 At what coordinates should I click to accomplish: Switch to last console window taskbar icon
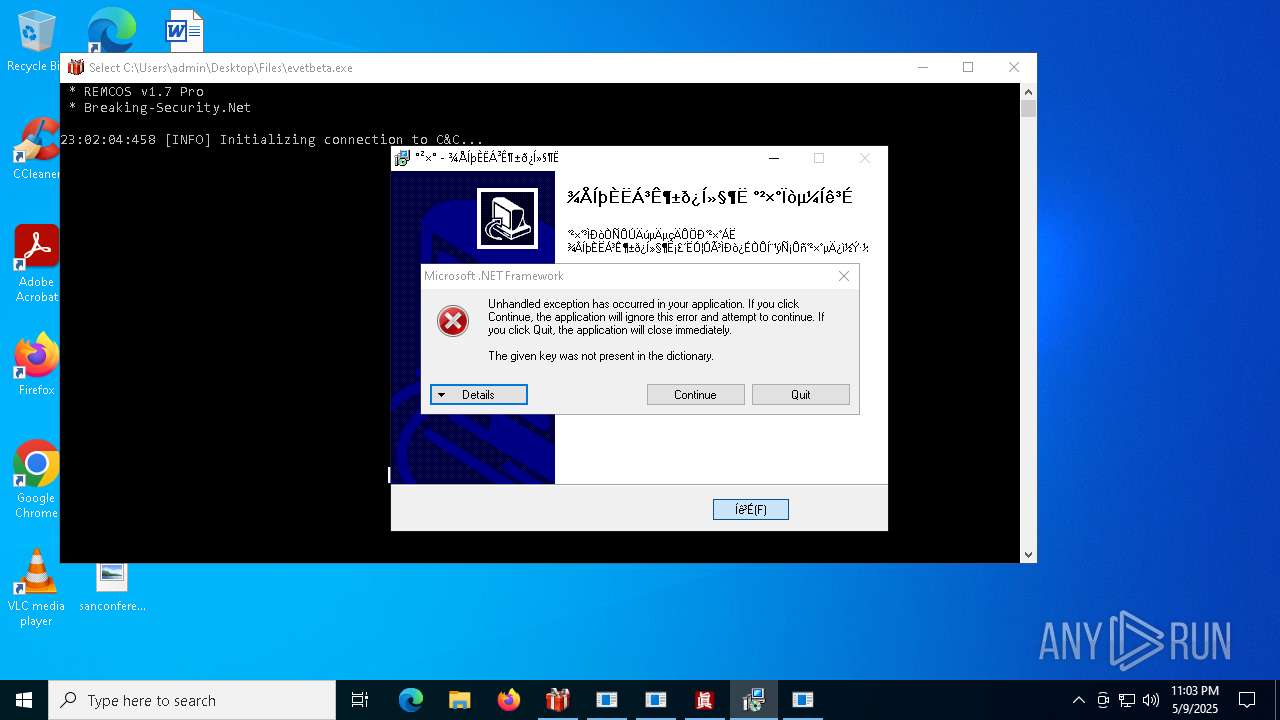[802, 700]
